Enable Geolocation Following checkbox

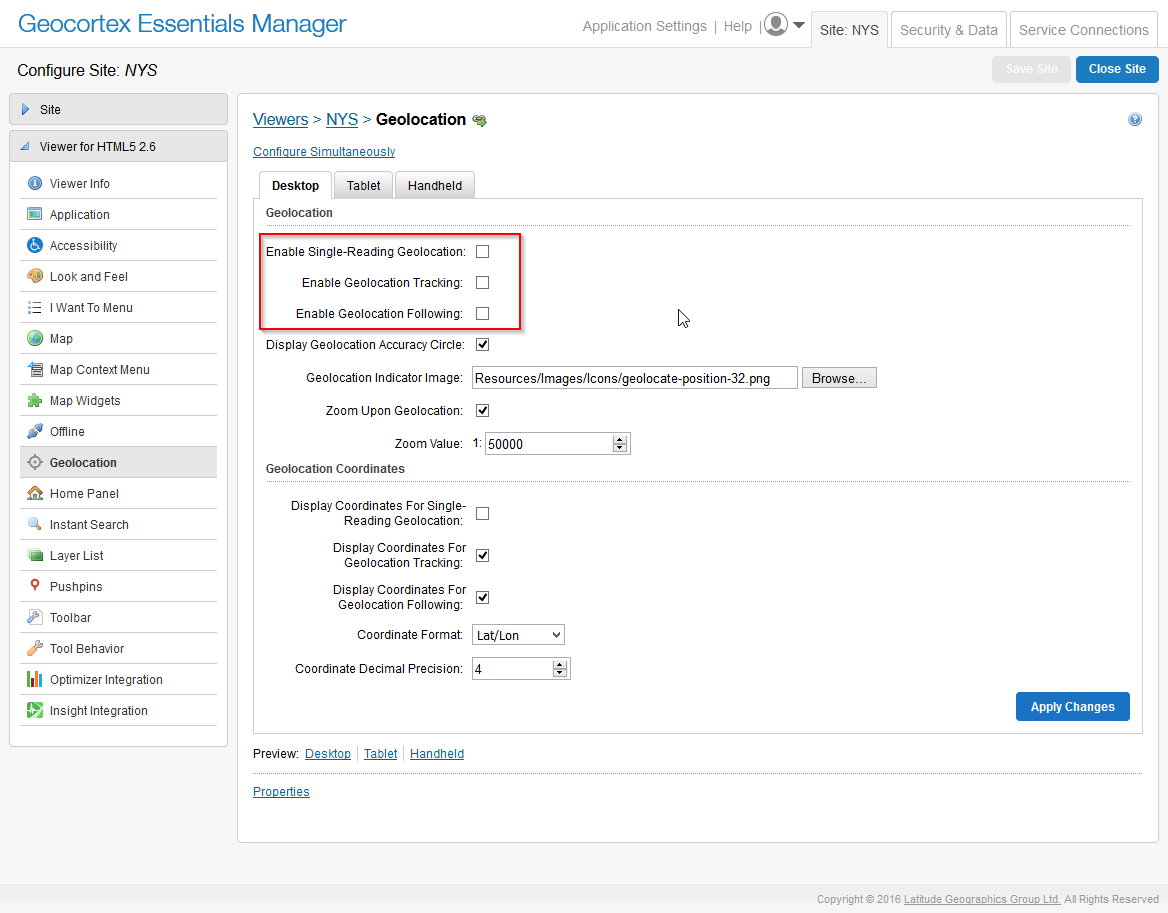[x=483, y=314]
